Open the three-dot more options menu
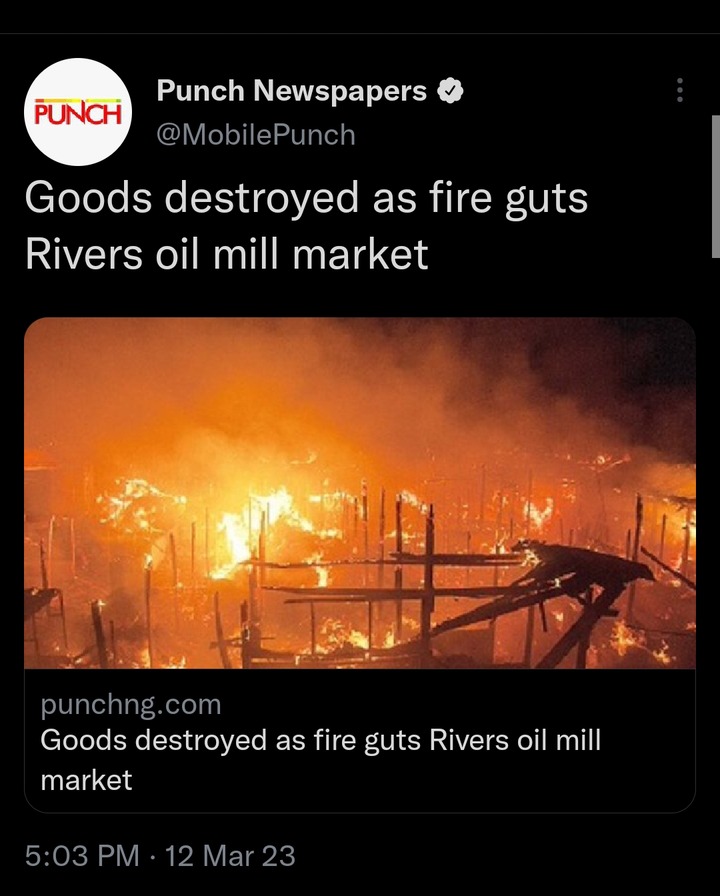Viewport: 720px width, 896px height. [679, 90]
